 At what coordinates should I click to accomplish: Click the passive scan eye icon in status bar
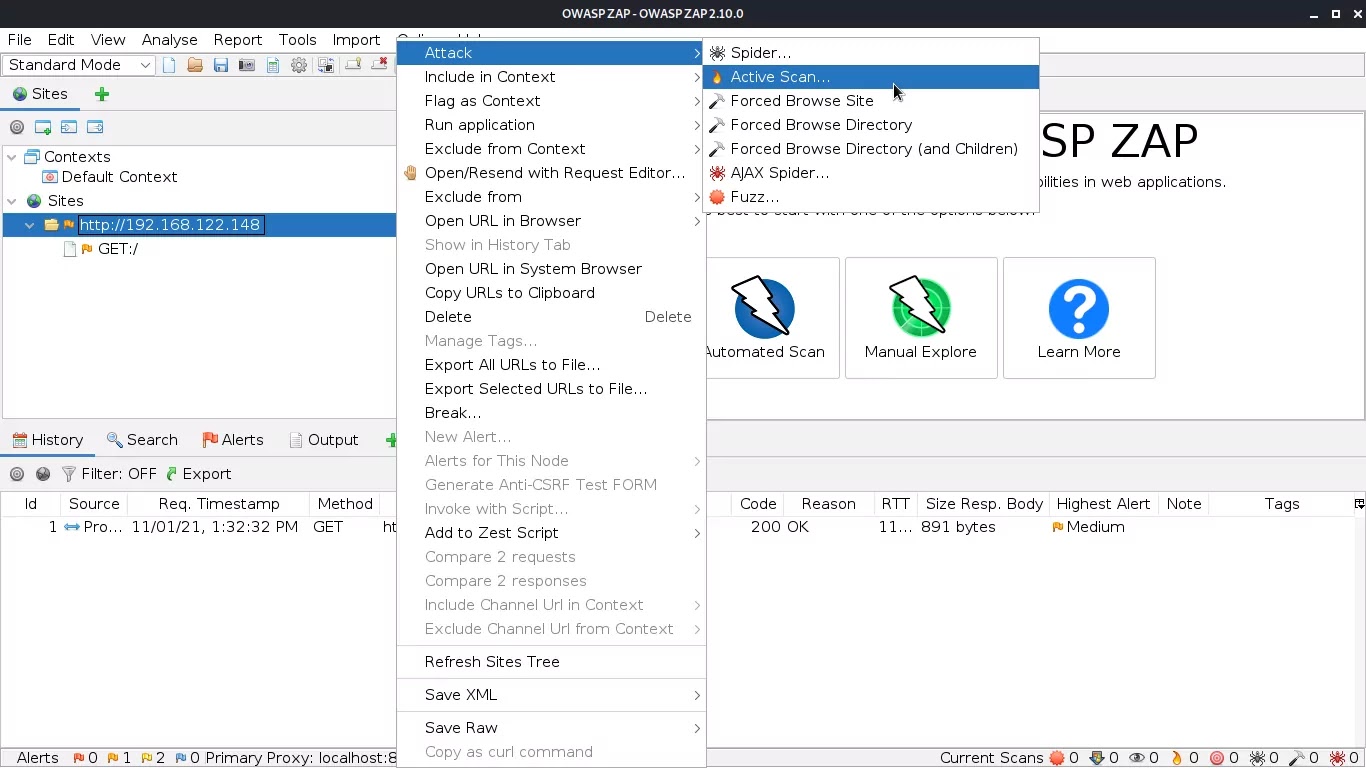(1137, 758)
